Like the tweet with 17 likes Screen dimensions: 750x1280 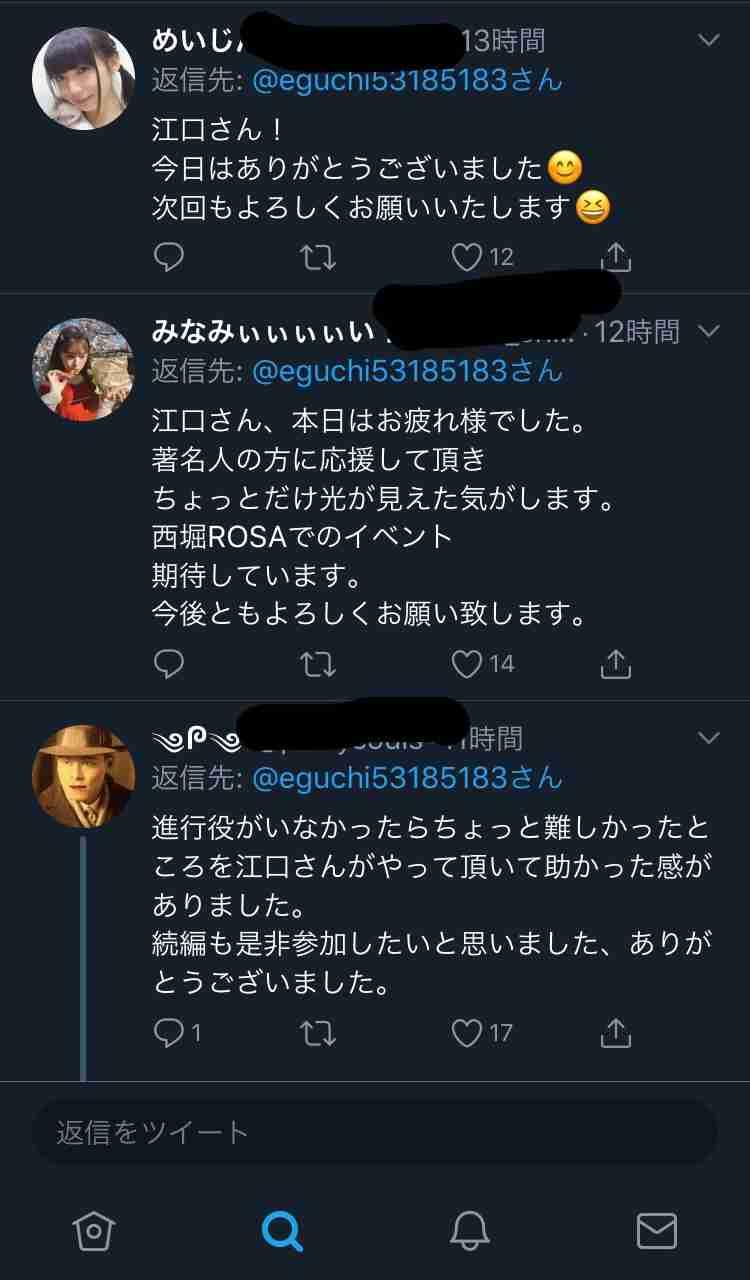tap(467, 1032)
